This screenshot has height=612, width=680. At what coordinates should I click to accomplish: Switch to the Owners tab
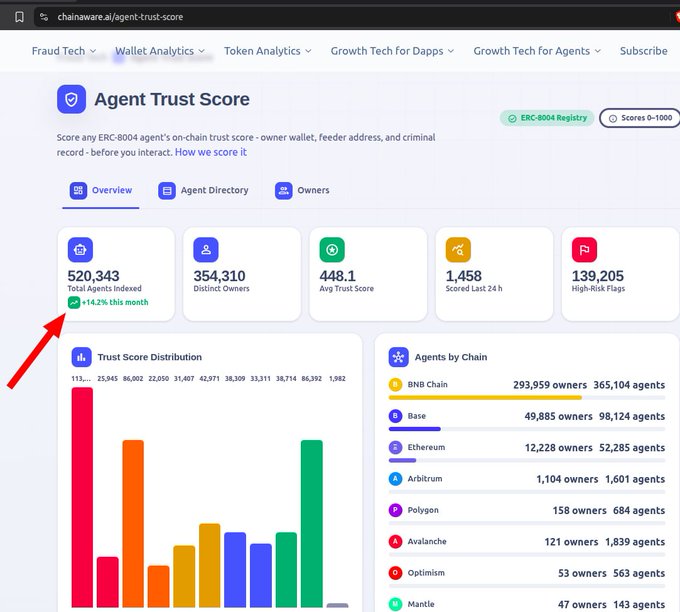(x=302, y=190)
